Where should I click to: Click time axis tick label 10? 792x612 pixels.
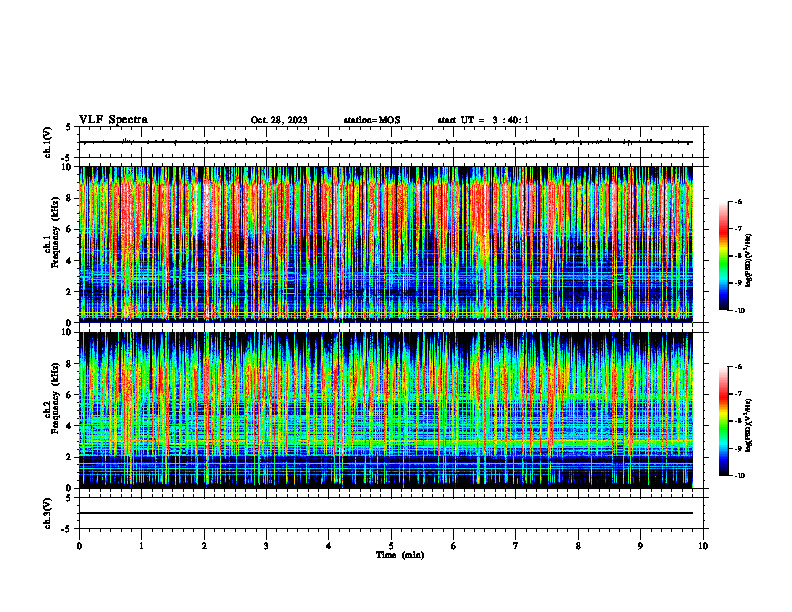click(x=703, y=546)
